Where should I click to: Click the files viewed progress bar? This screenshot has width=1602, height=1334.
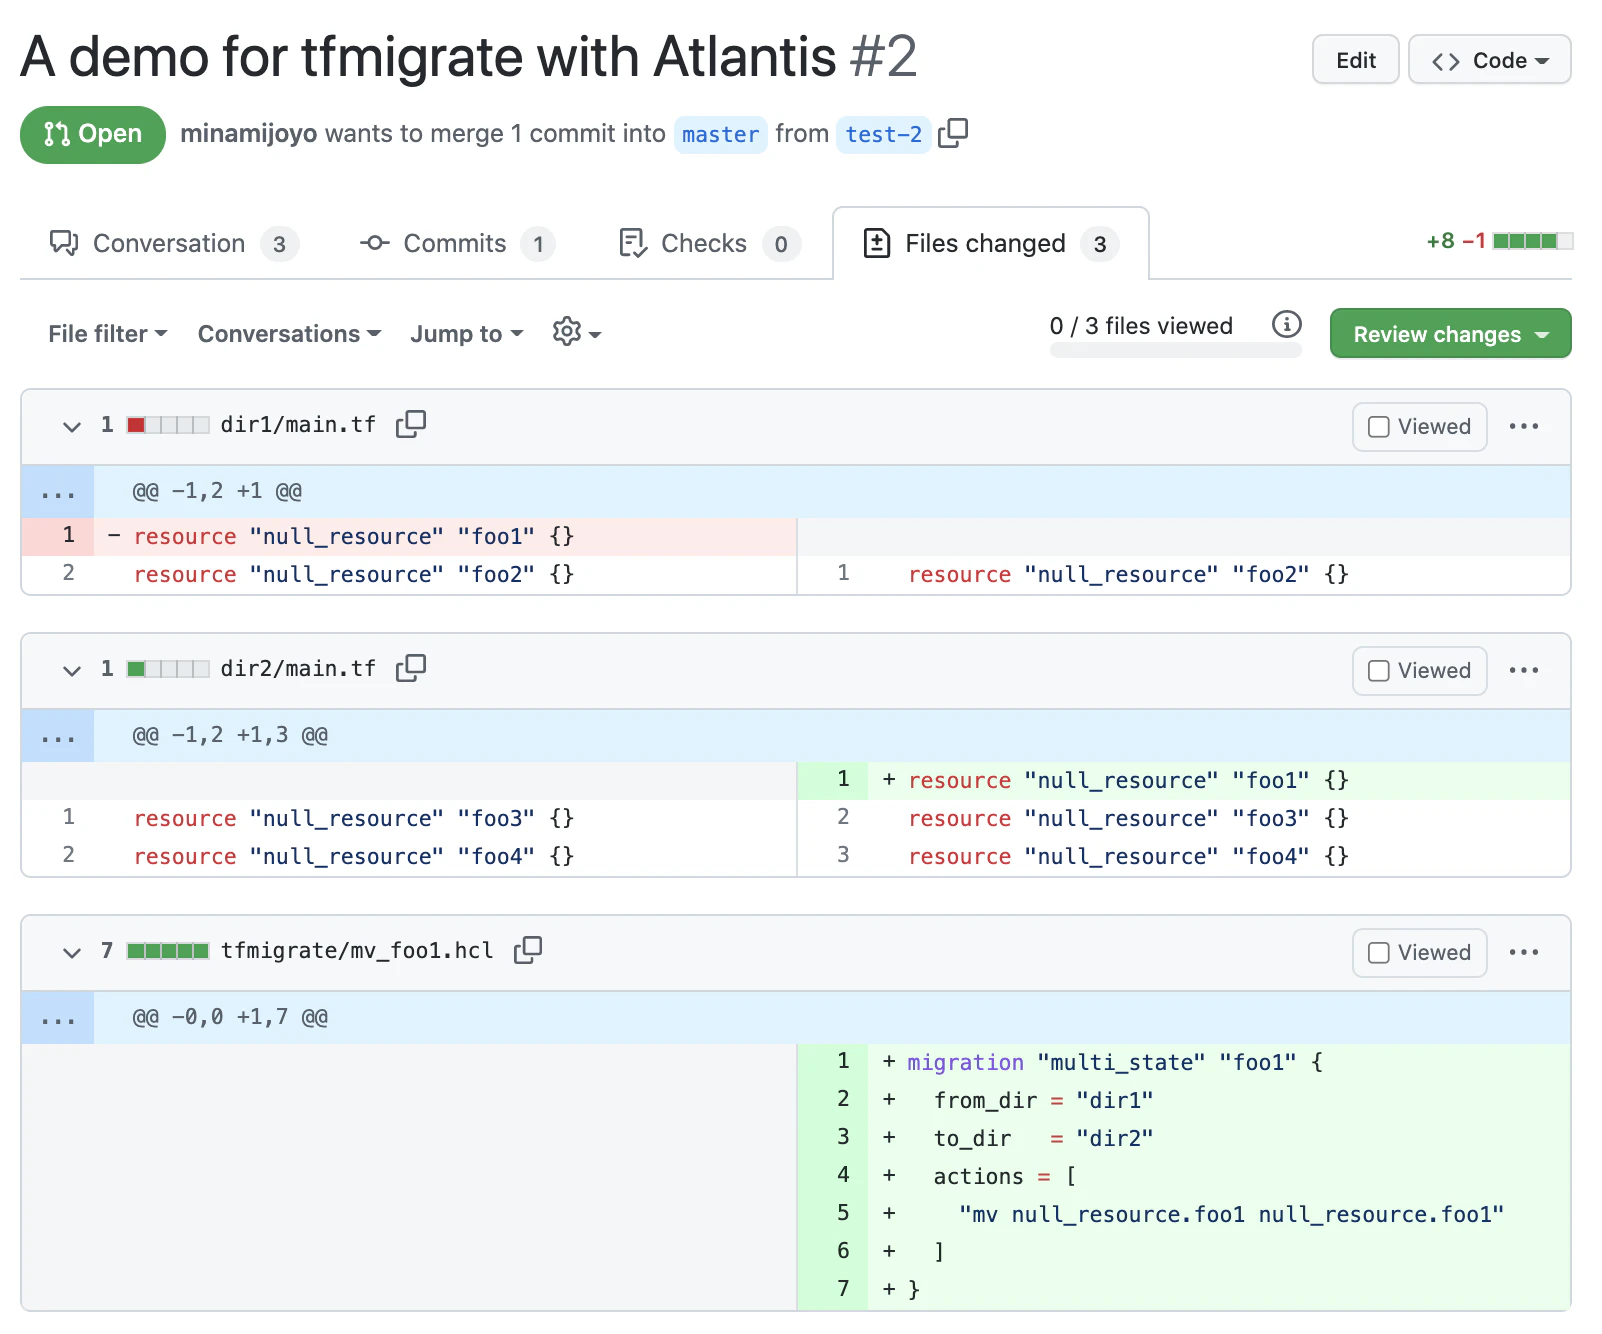pyautogui.click(x=1175, y=350)
